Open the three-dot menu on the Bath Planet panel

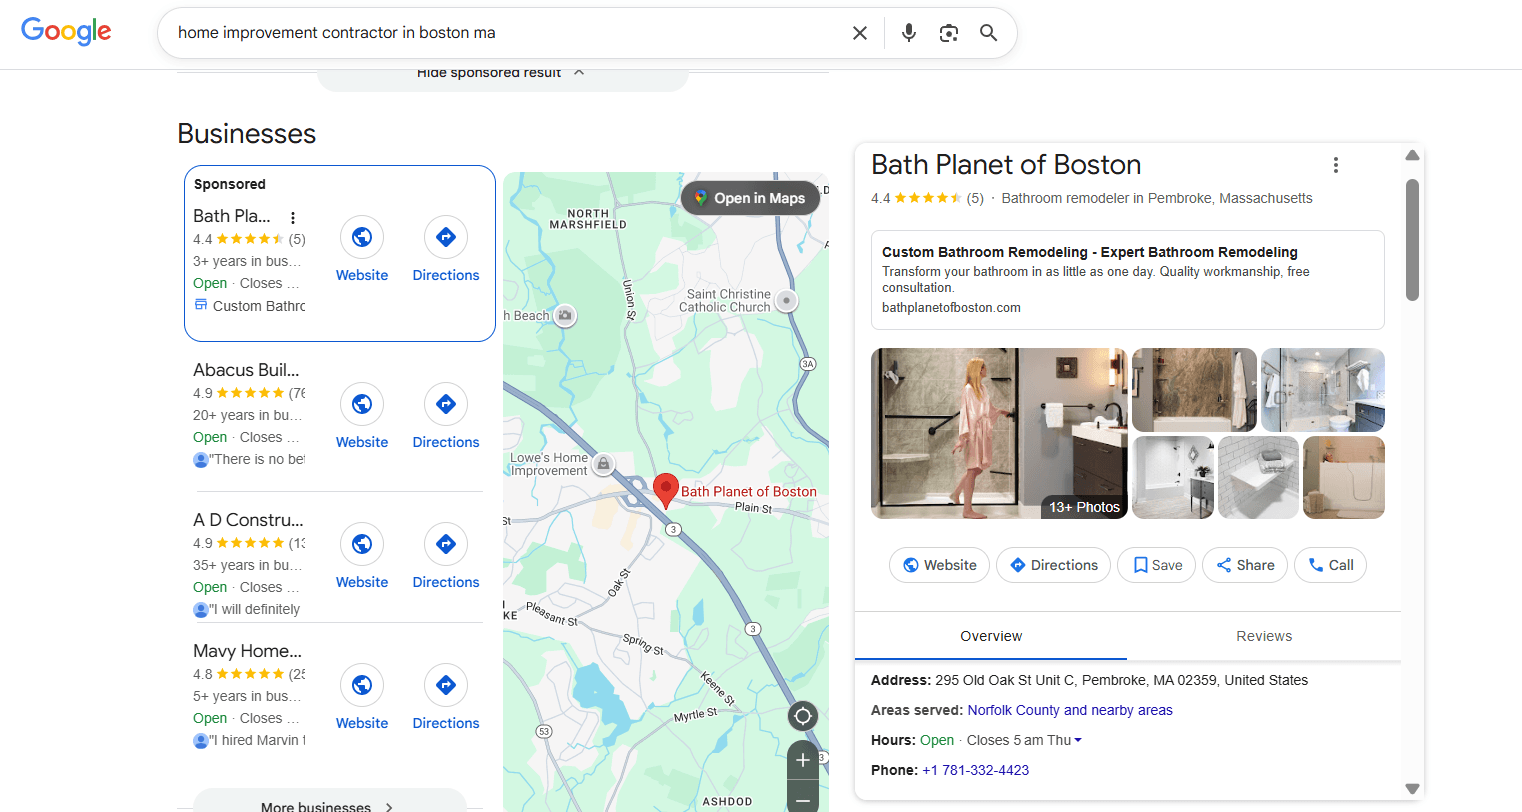pyautogui.click(x=1336, y=164)
